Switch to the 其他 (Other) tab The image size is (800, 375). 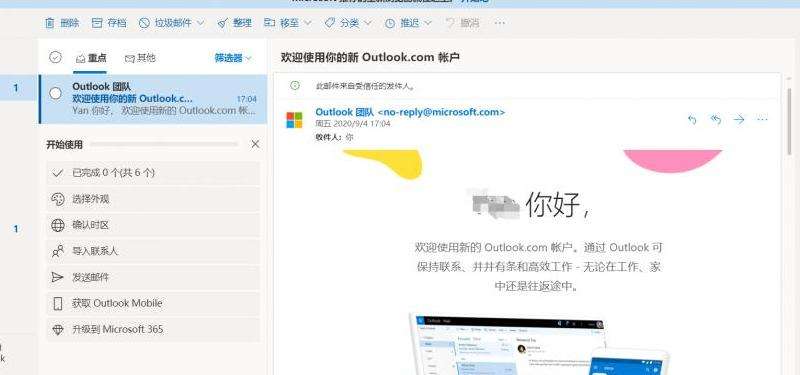pyautogui.click(x=140, y=58)
